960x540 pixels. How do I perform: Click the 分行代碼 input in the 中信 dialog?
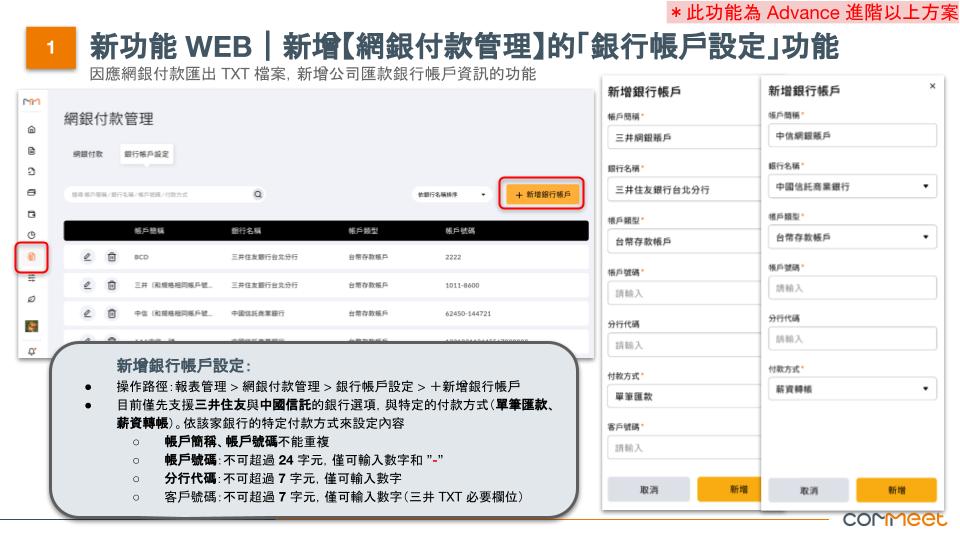point(852,339)
